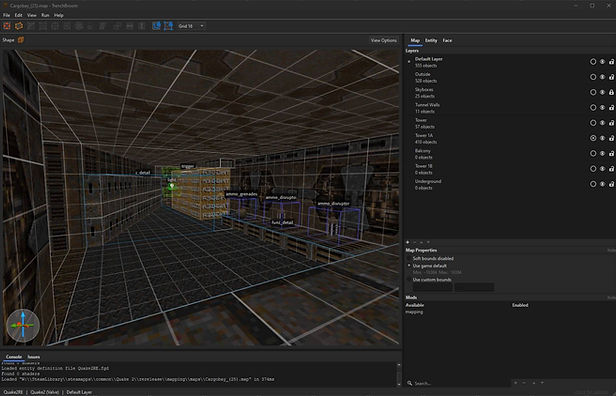Screen dimensions: 616x396
Task: Set Tower layer as active via radio
Action: [x=593, y=123]
